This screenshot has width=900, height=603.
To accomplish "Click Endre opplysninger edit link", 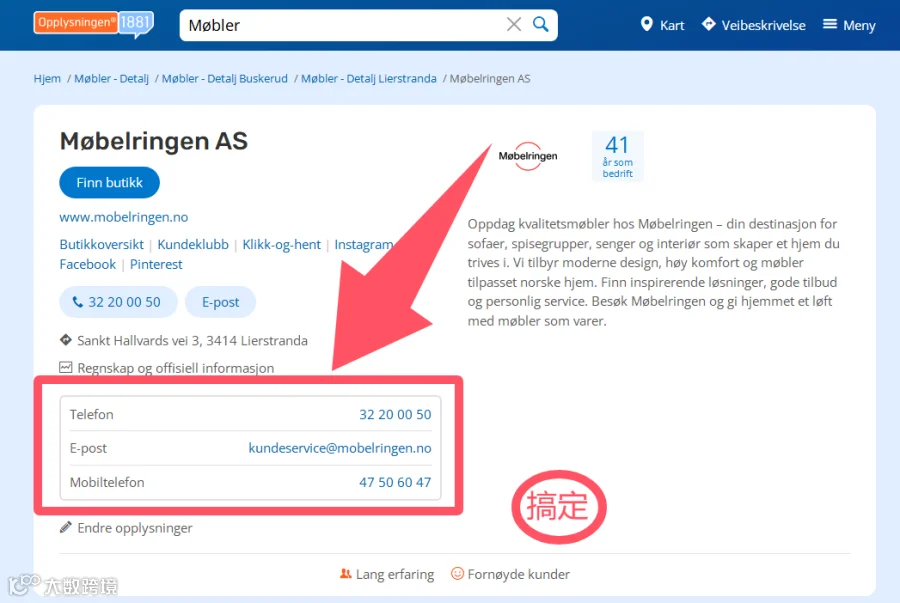I will coord(126,528).
